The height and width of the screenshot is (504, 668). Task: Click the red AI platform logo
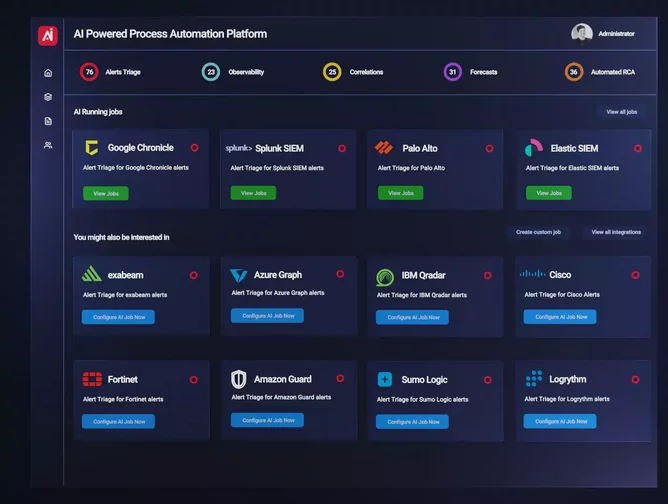click(x=48, y=35)
